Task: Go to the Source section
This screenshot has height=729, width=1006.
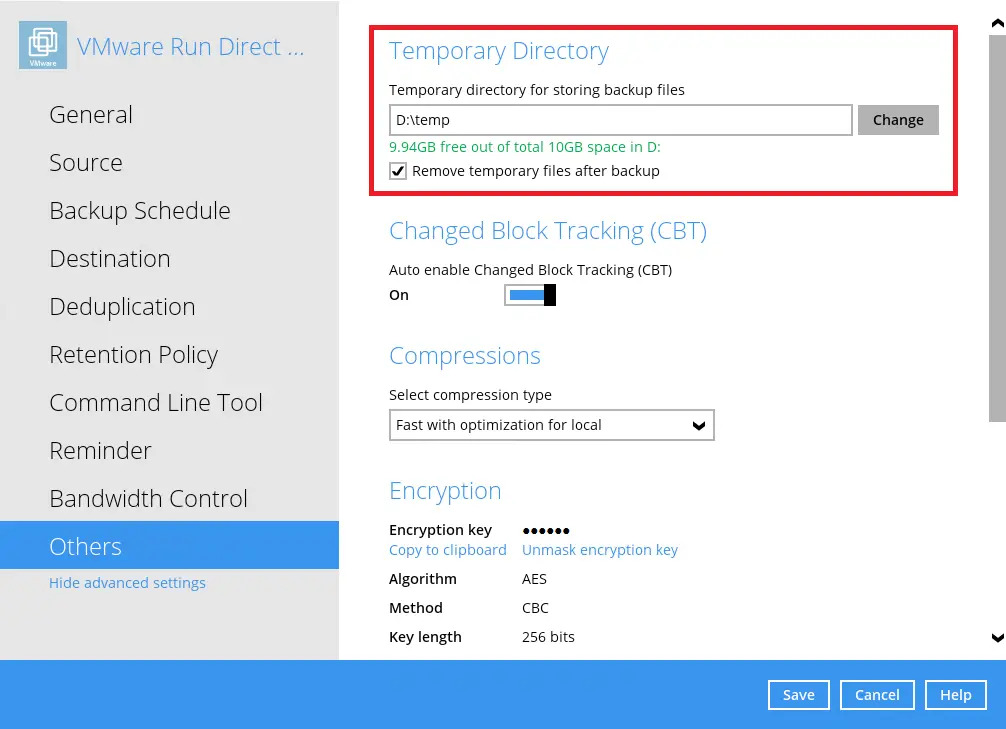Action: coord(86,163)
